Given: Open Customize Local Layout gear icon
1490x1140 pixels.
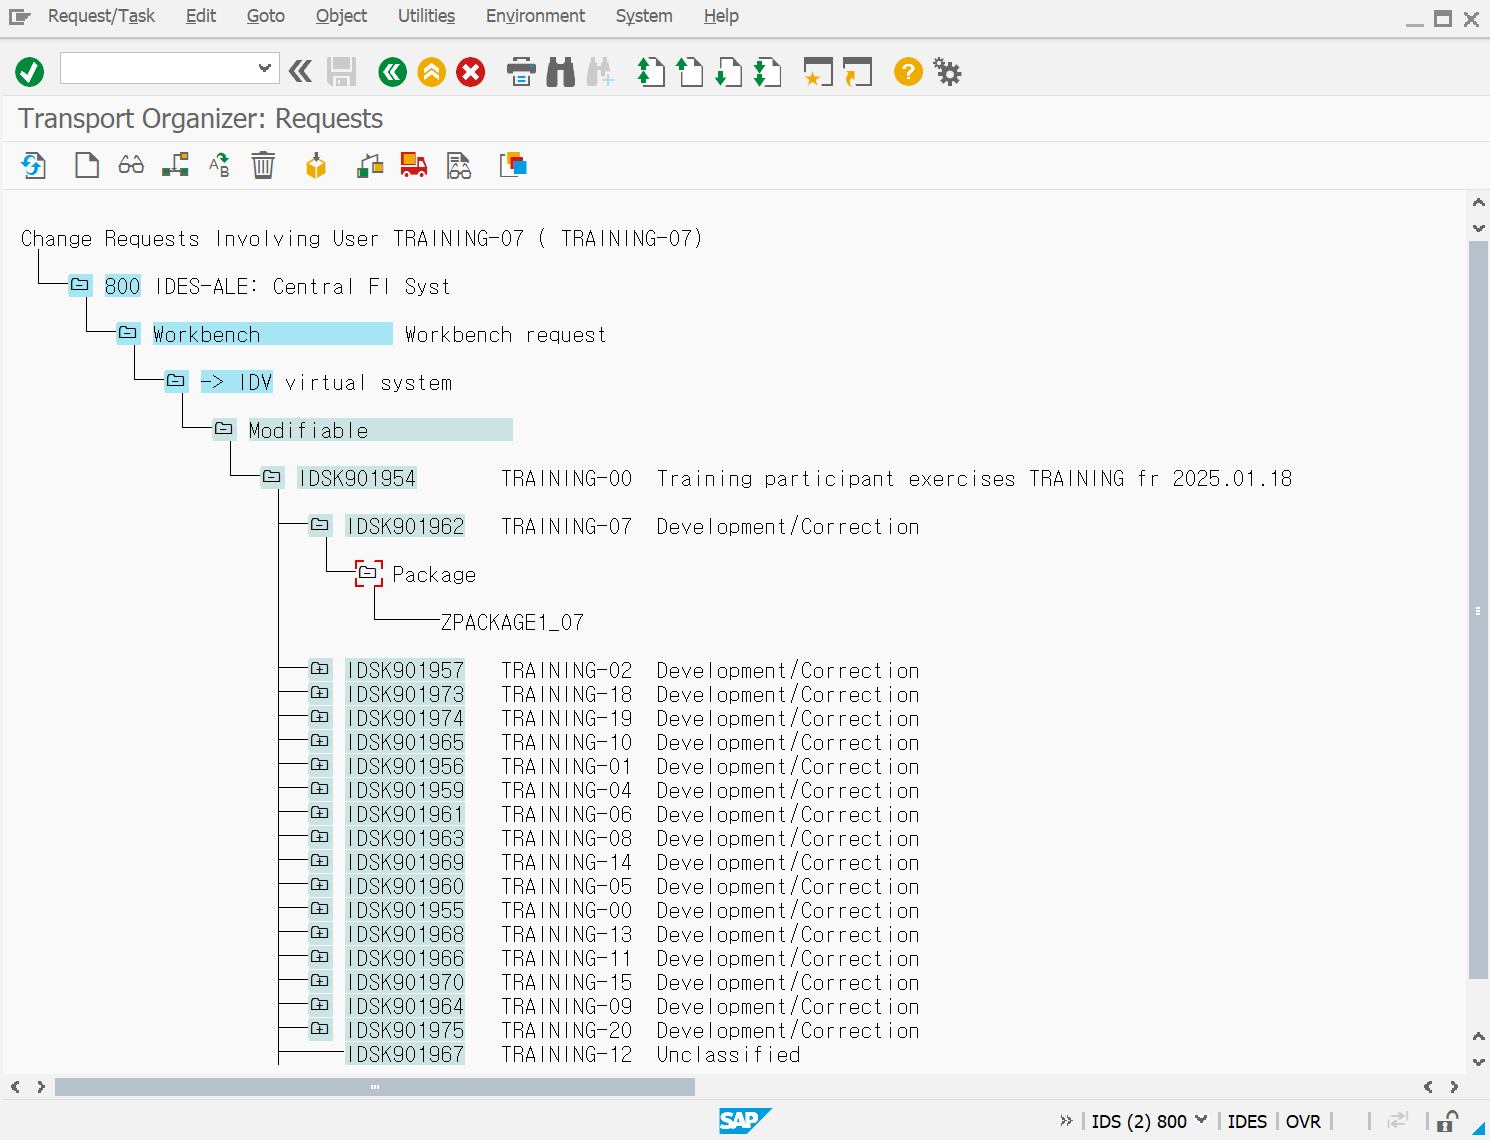Looking at the screenshot, I should click(947, 72).
